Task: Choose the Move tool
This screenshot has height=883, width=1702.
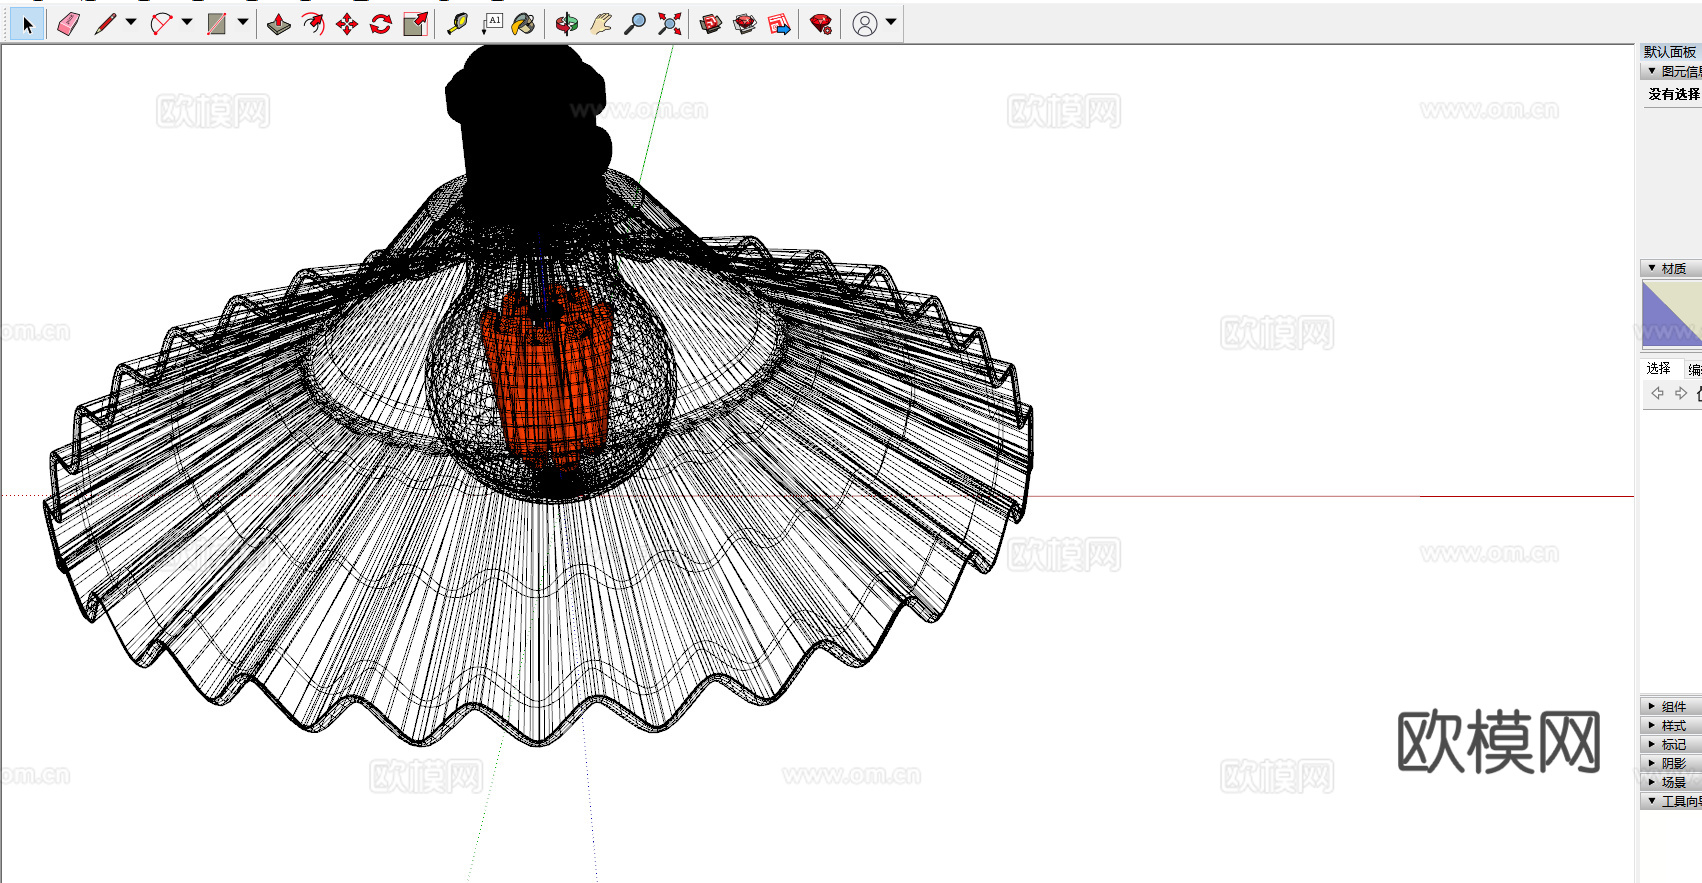Action: coord(347,24)
